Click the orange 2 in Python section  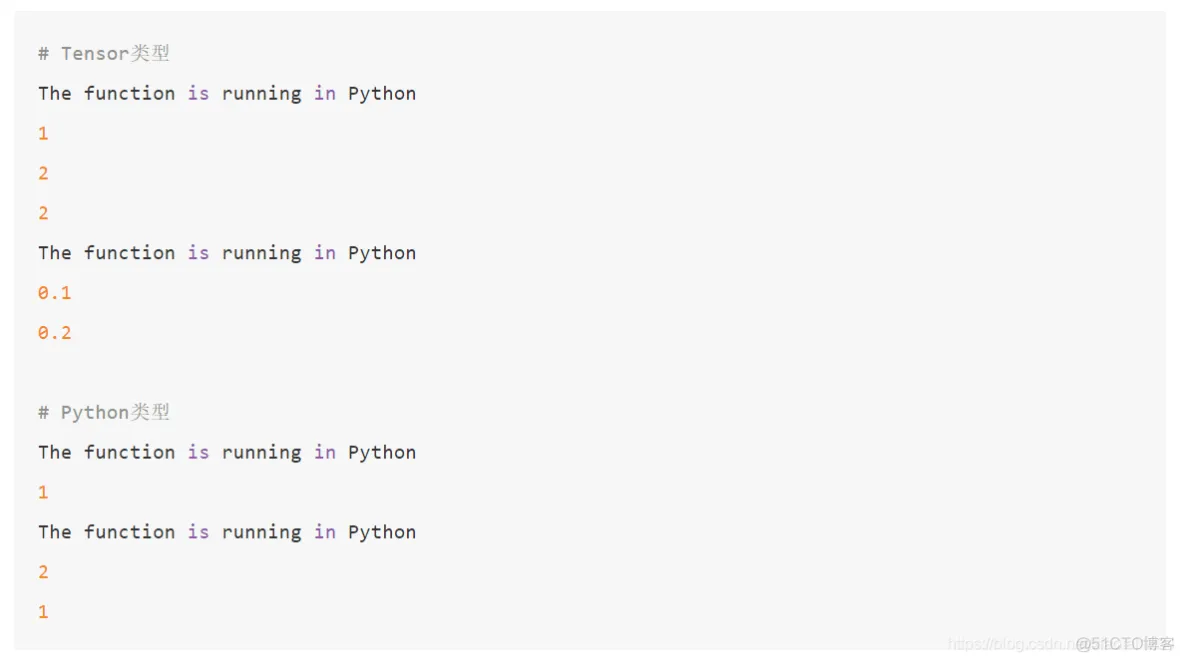[43, 572]
